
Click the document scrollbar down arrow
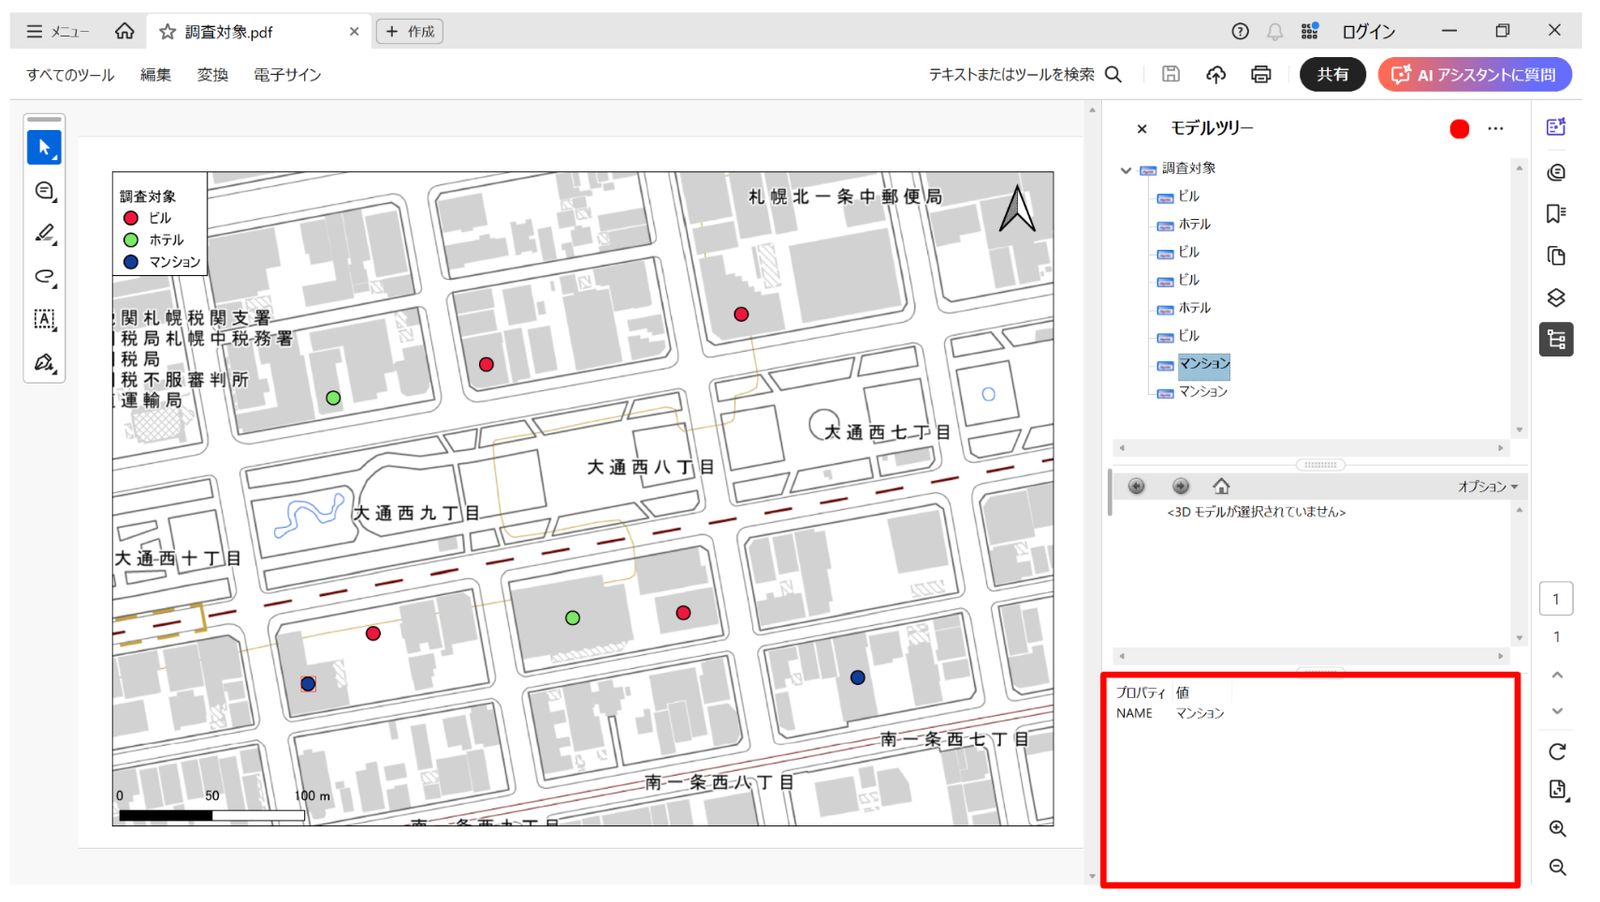(x=1092, y=877)
